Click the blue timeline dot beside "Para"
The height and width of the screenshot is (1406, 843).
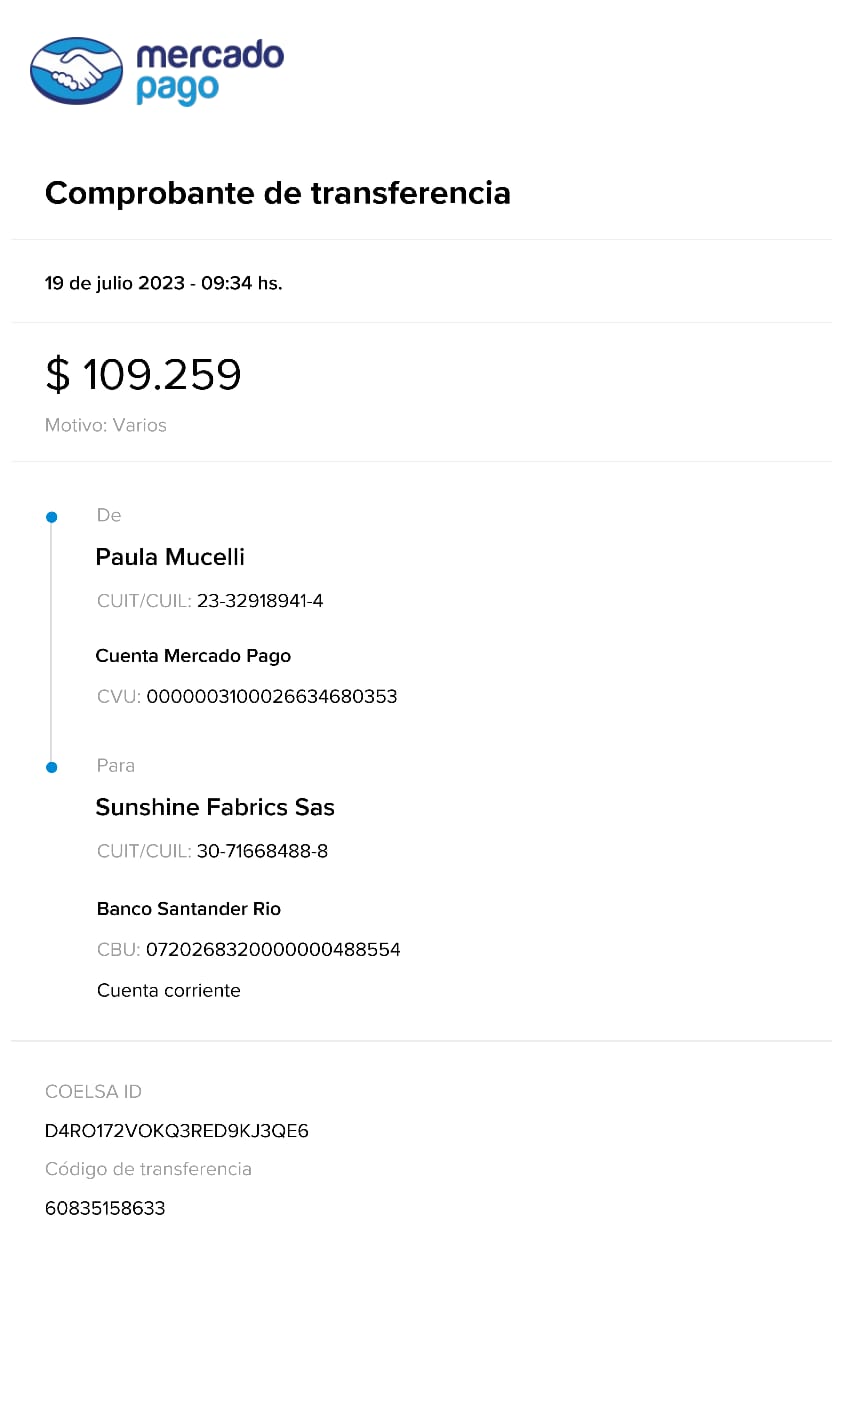pos(52,767)
